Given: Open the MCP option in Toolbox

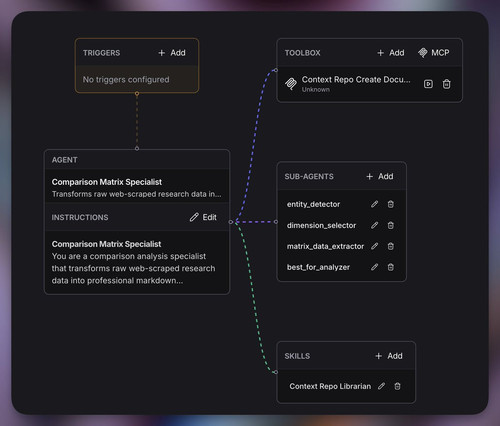Looking at the screenshot, I should tap(434, 53).
